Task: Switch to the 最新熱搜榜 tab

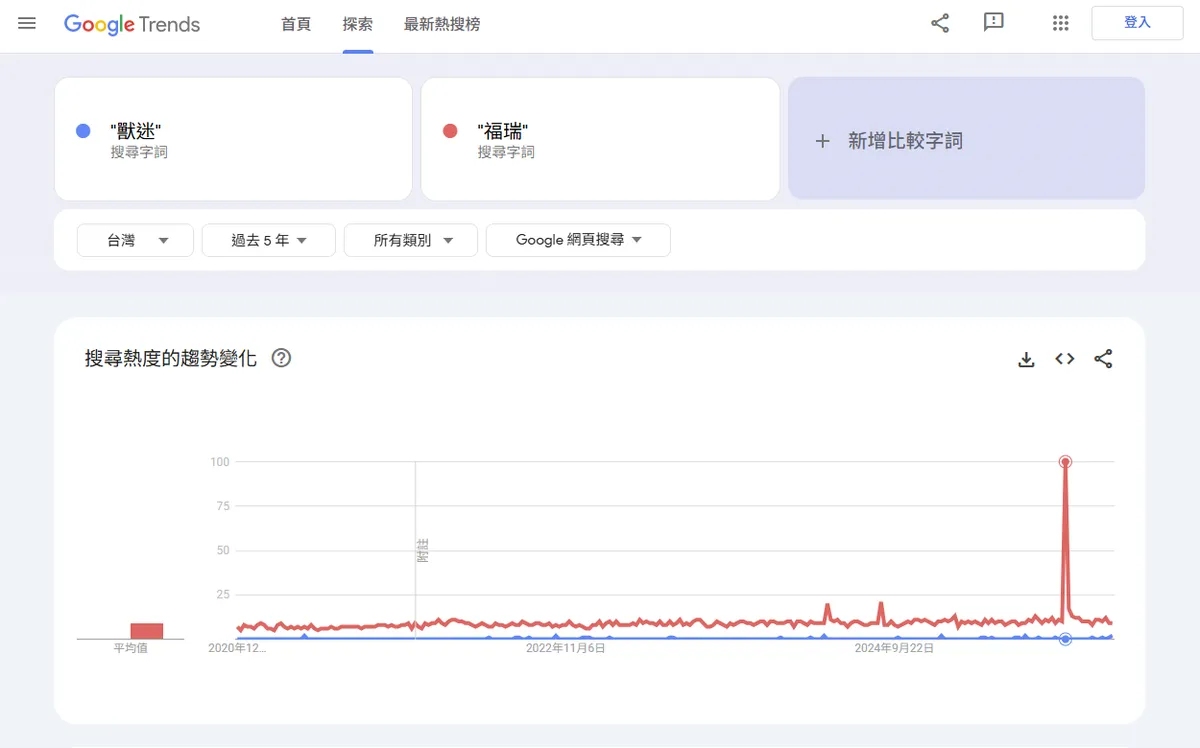Action: [x=442, y=24]
